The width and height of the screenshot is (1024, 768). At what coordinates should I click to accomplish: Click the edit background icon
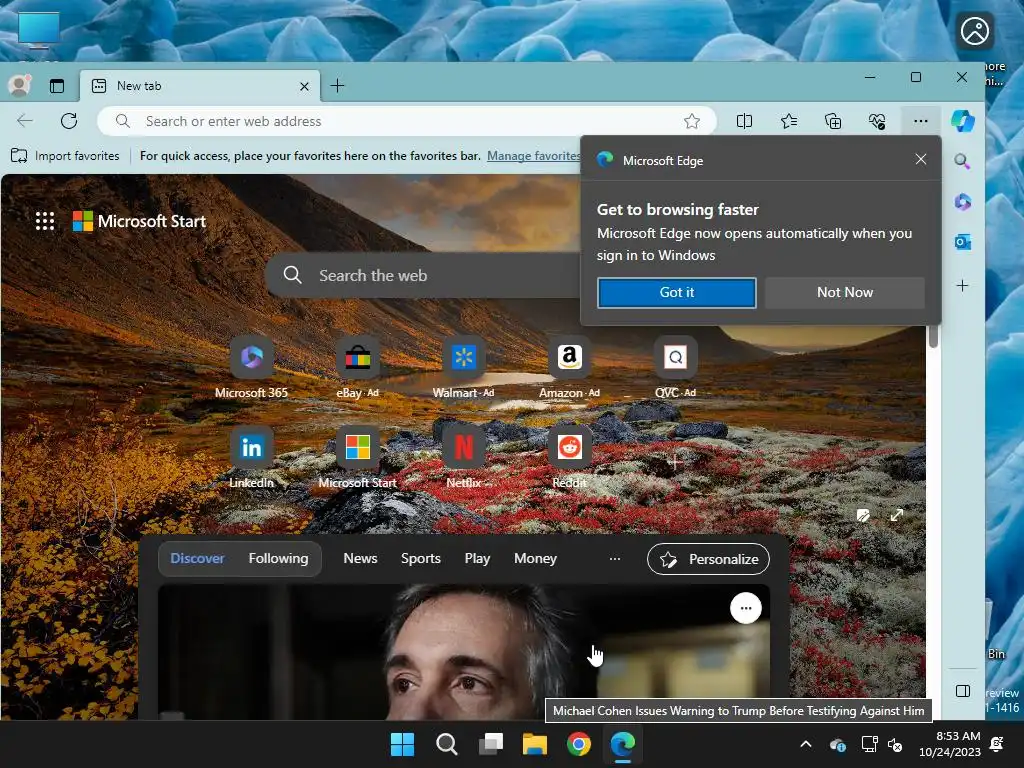click(x=863, y=515)
